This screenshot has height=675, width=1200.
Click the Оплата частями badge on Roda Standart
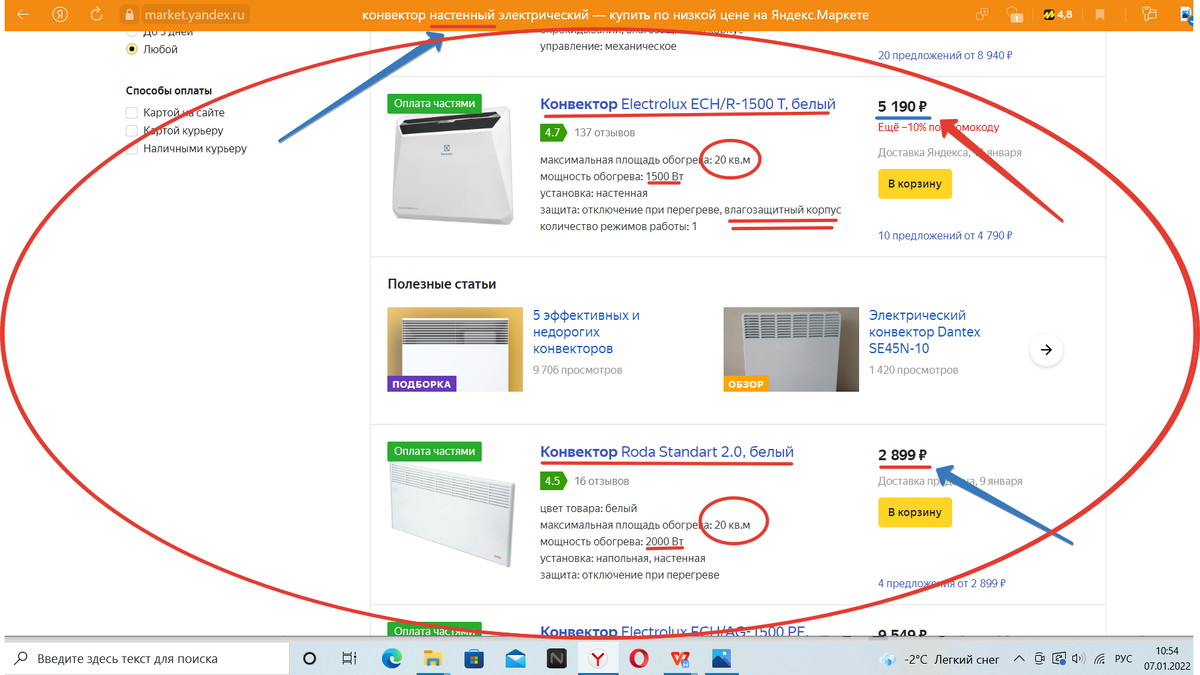(434, 452)
